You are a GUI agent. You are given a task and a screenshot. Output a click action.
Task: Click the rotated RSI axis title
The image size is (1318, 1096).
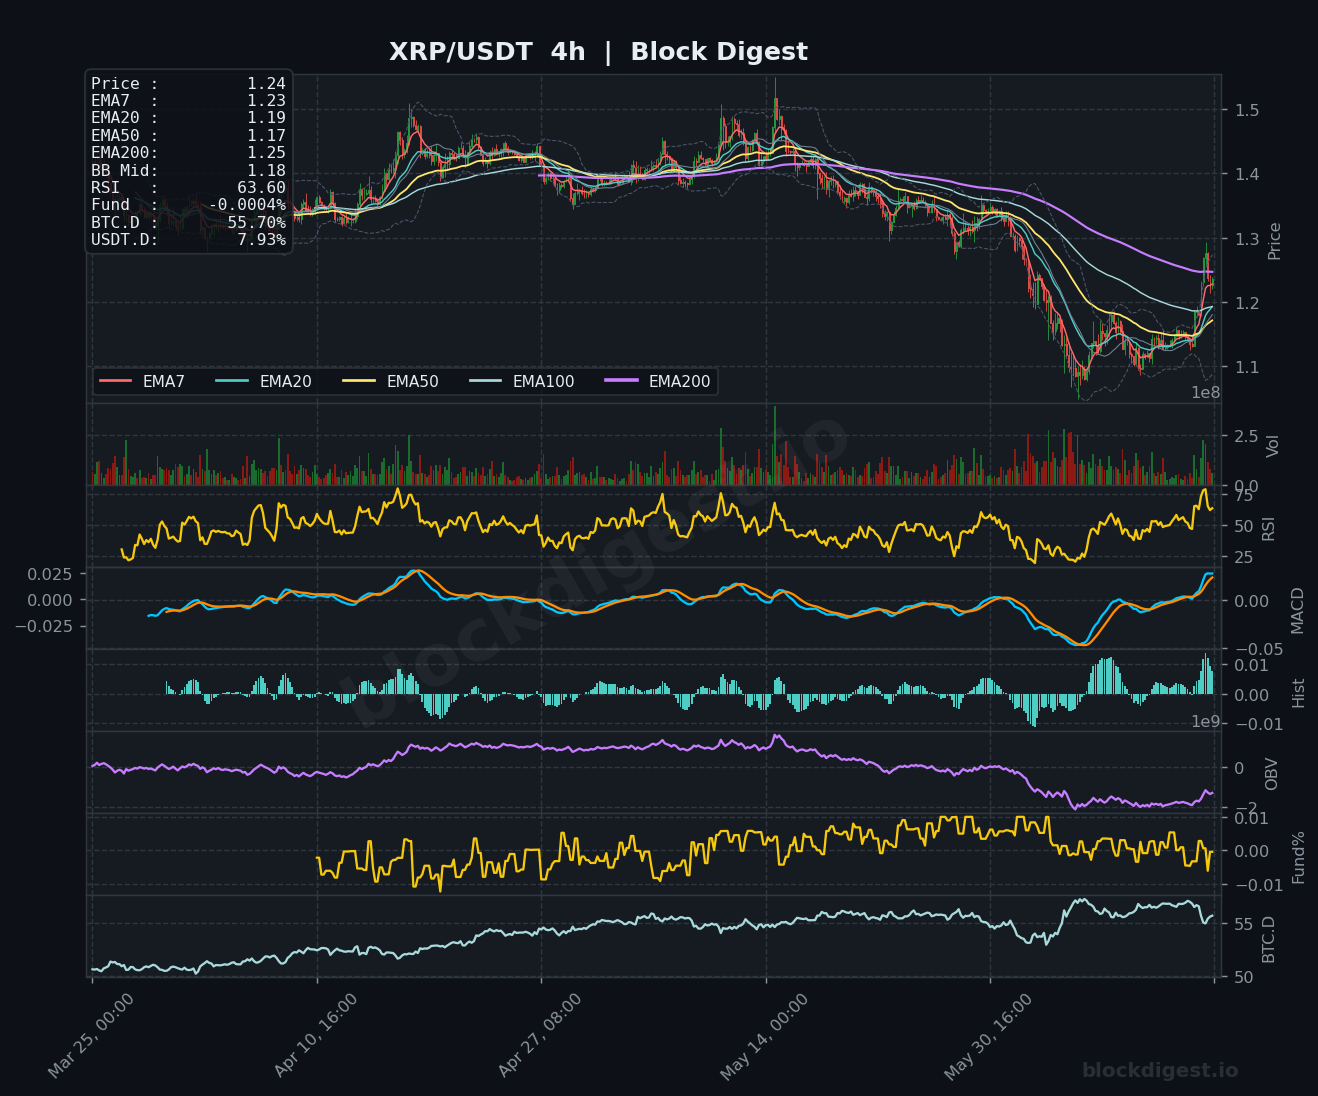click(1269, 528)
